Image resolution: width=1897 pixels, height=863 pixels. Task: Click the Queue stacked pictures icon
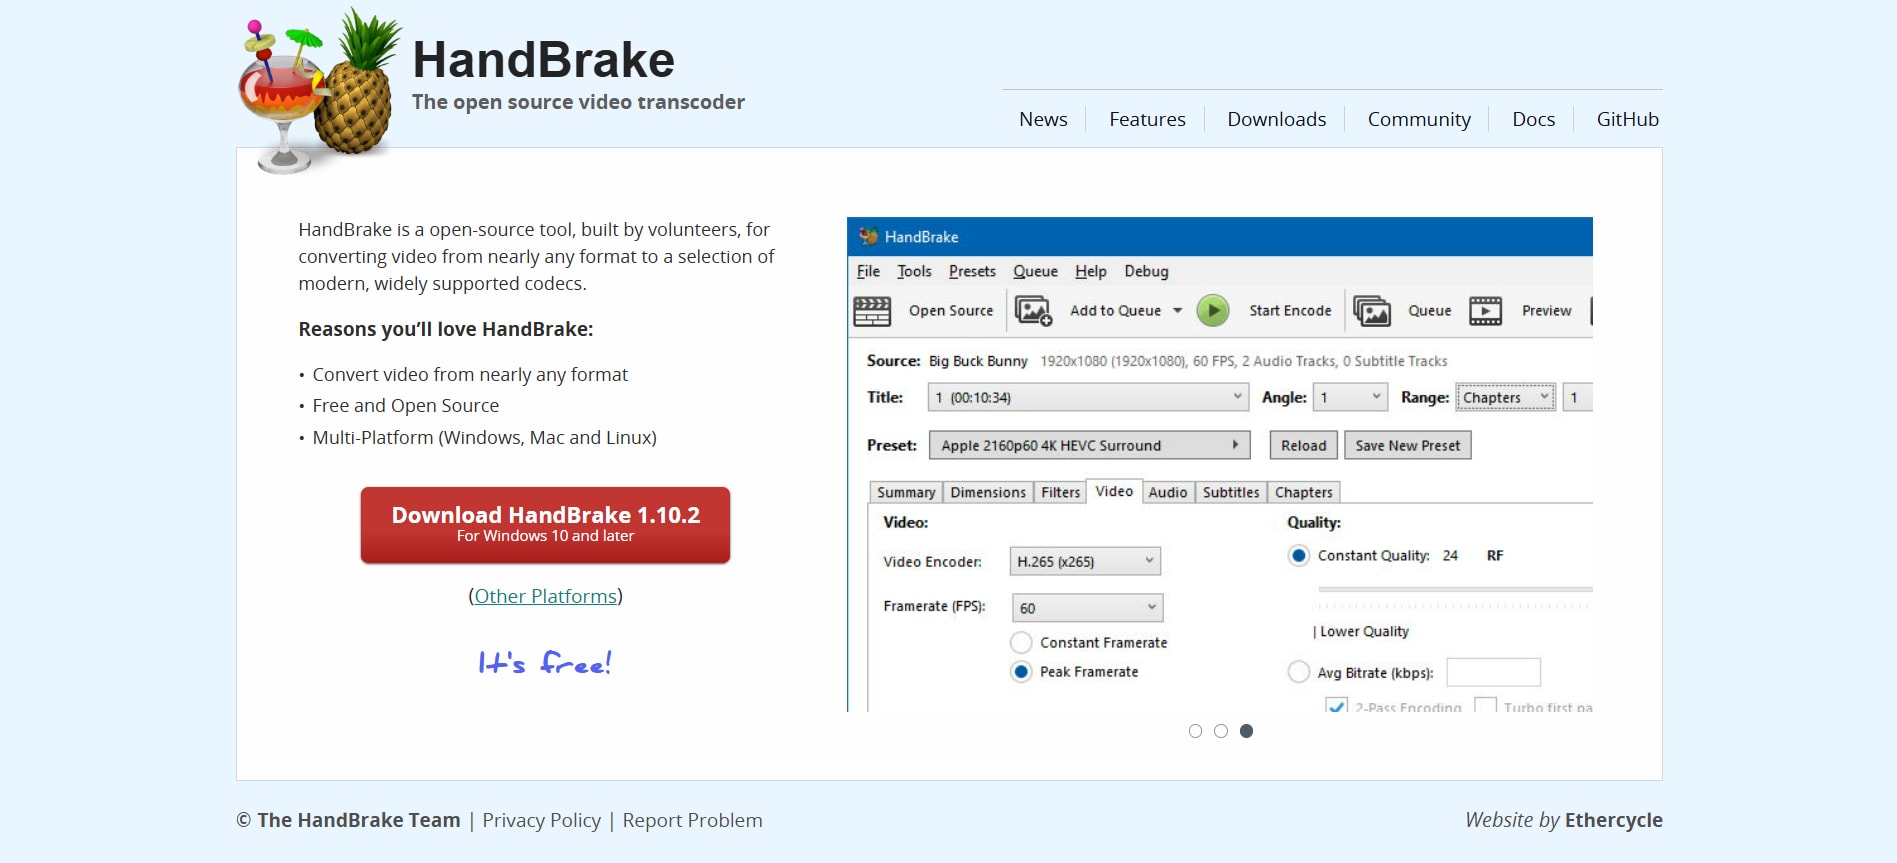tap(1372, 311)
